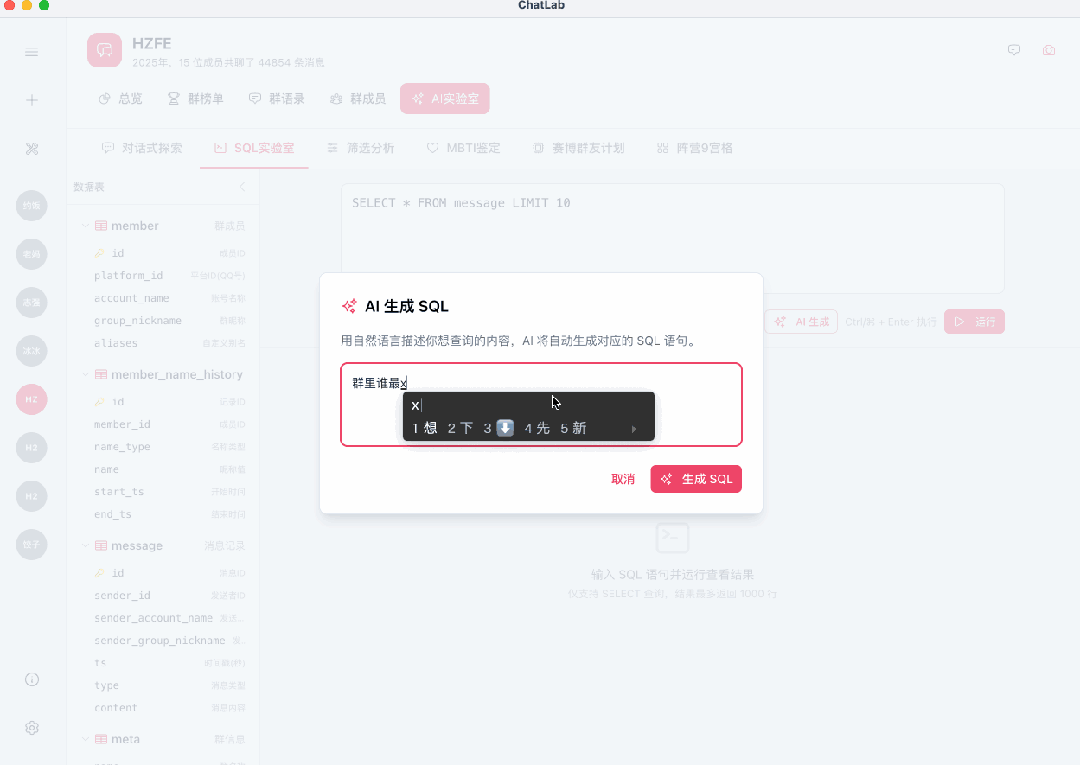This screenshot has height=765, width=1080.
Task: Collapse the 数据表 panel with its chevron
Action: tap(241, 186)
